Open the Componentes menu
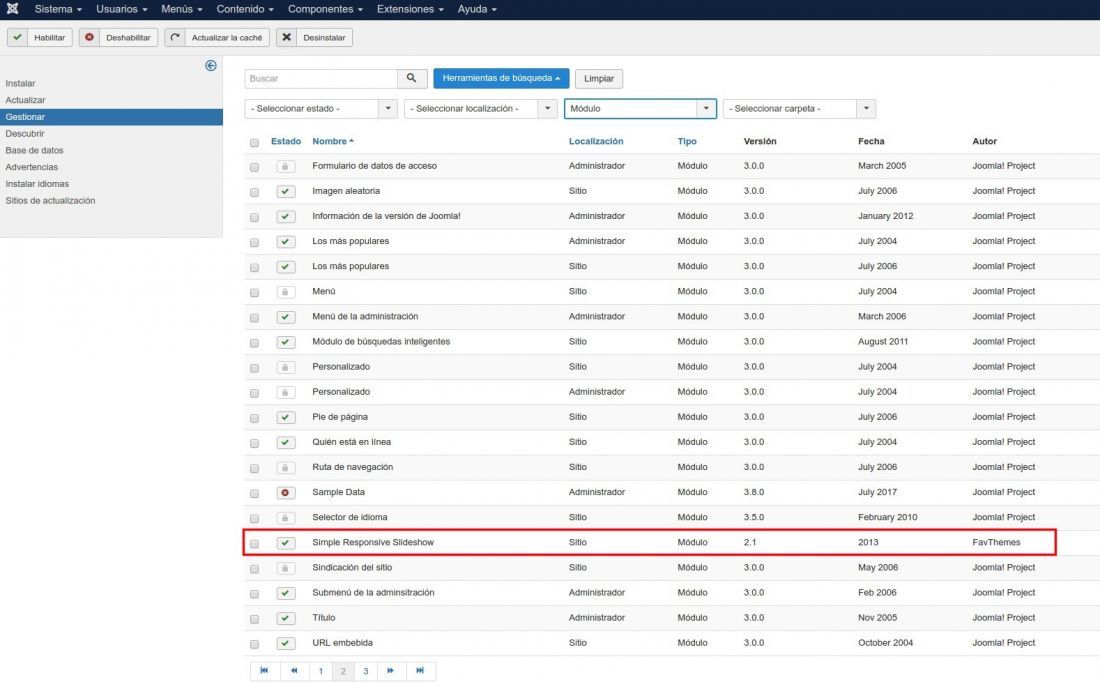Viewport: 1100px width, 682px height. pyautogui.click(x=326, y=9)
